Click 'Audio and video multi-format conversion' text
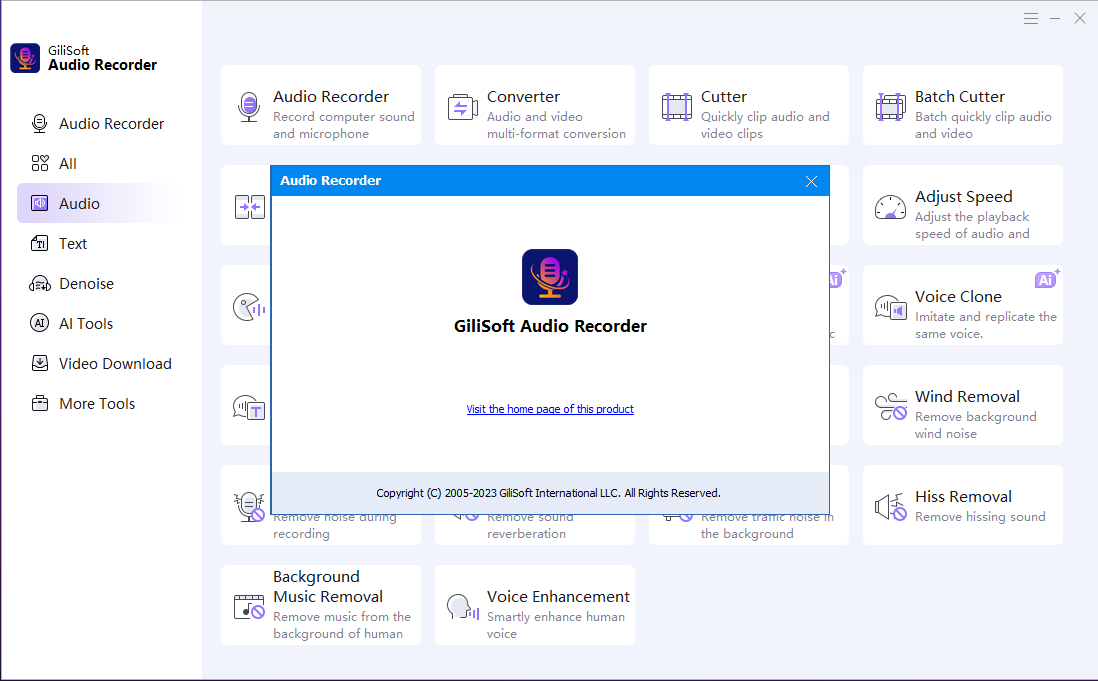The height and width of the screenshot is (681, 1098). [556, 125]
